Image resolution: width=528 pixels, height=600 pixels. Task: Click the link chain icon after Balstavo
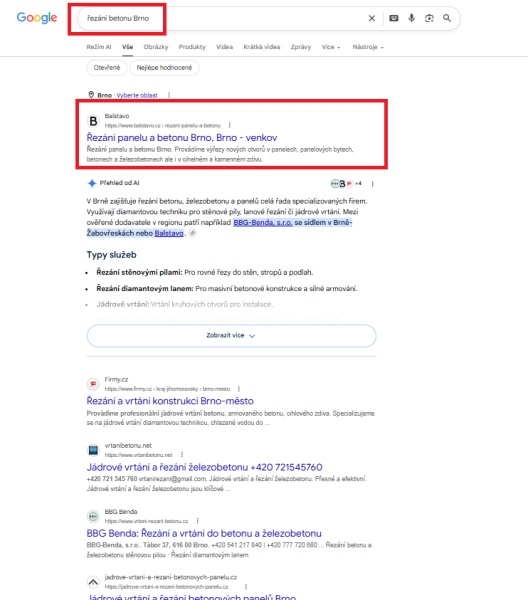(x=193, y=233)
